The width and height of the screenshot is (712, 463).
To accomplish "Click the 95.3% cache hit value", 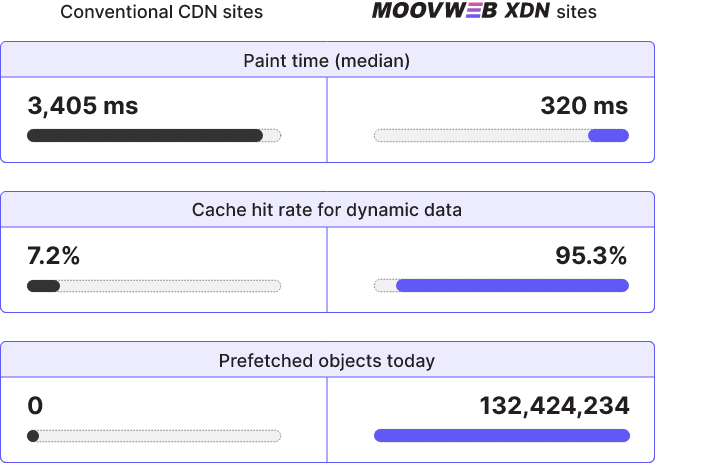I will pyautogui.click(x=591, y=256).
